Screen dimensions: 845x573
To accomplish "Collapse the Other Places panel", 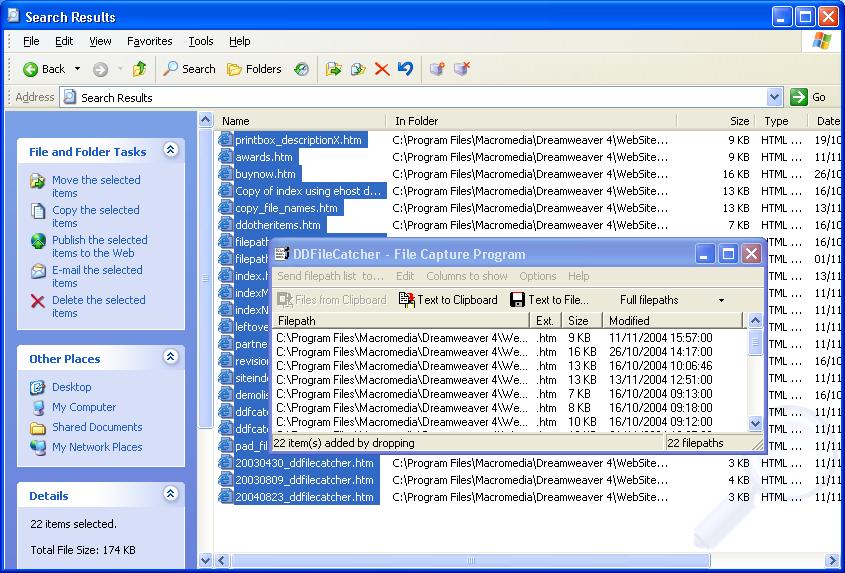I will pos(171,357).
